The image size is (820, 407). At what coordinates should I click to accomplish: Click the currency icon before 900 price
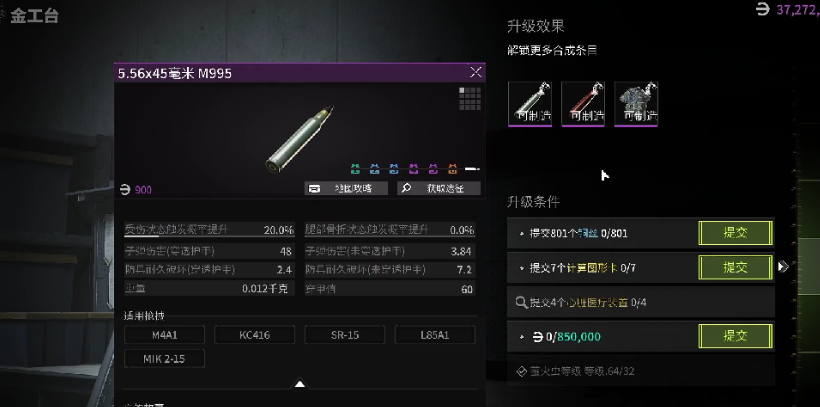tap(124, 189)
